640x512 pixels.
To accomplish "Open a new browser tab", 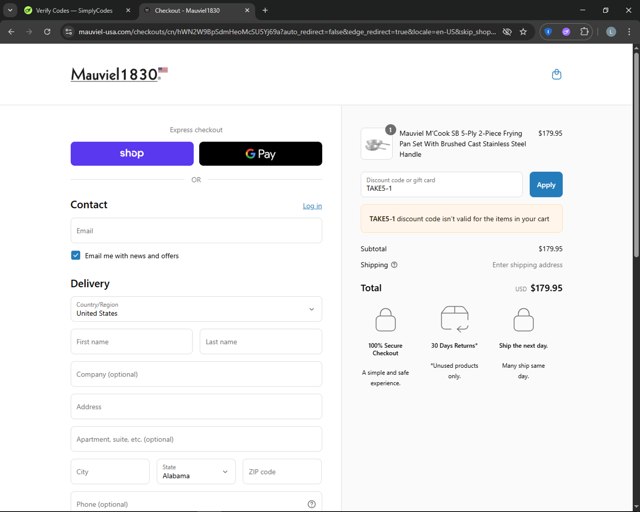I will pos(265,11).
